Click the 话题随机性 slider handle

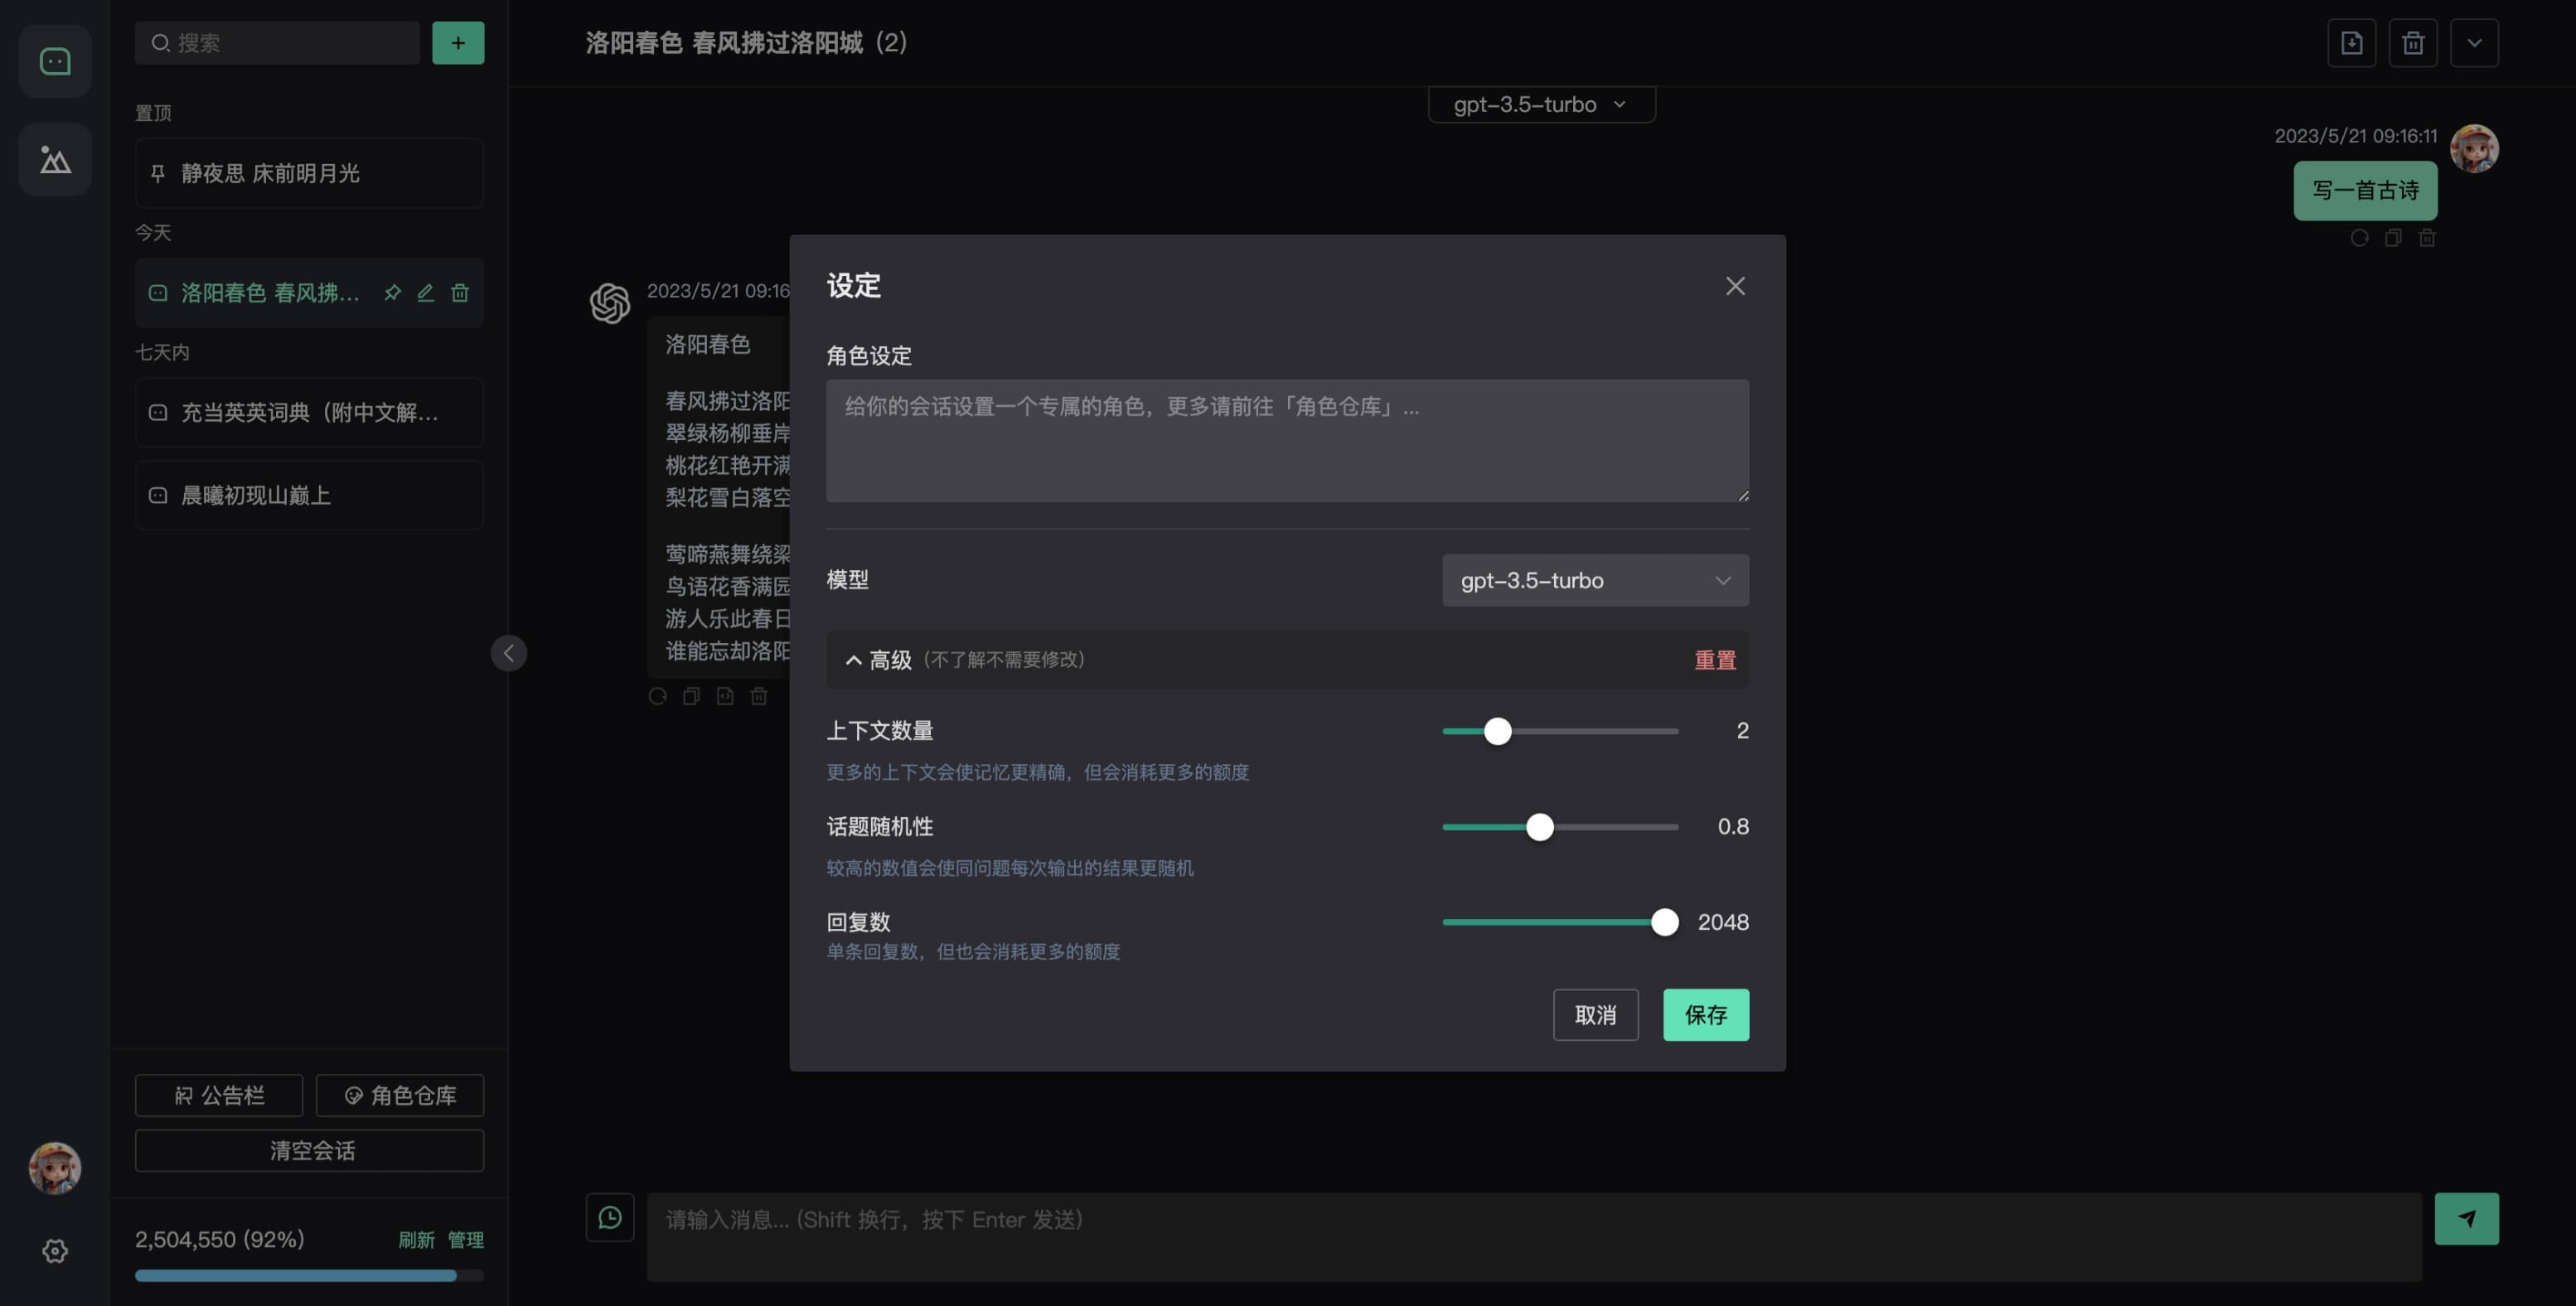pos(1540,827)
